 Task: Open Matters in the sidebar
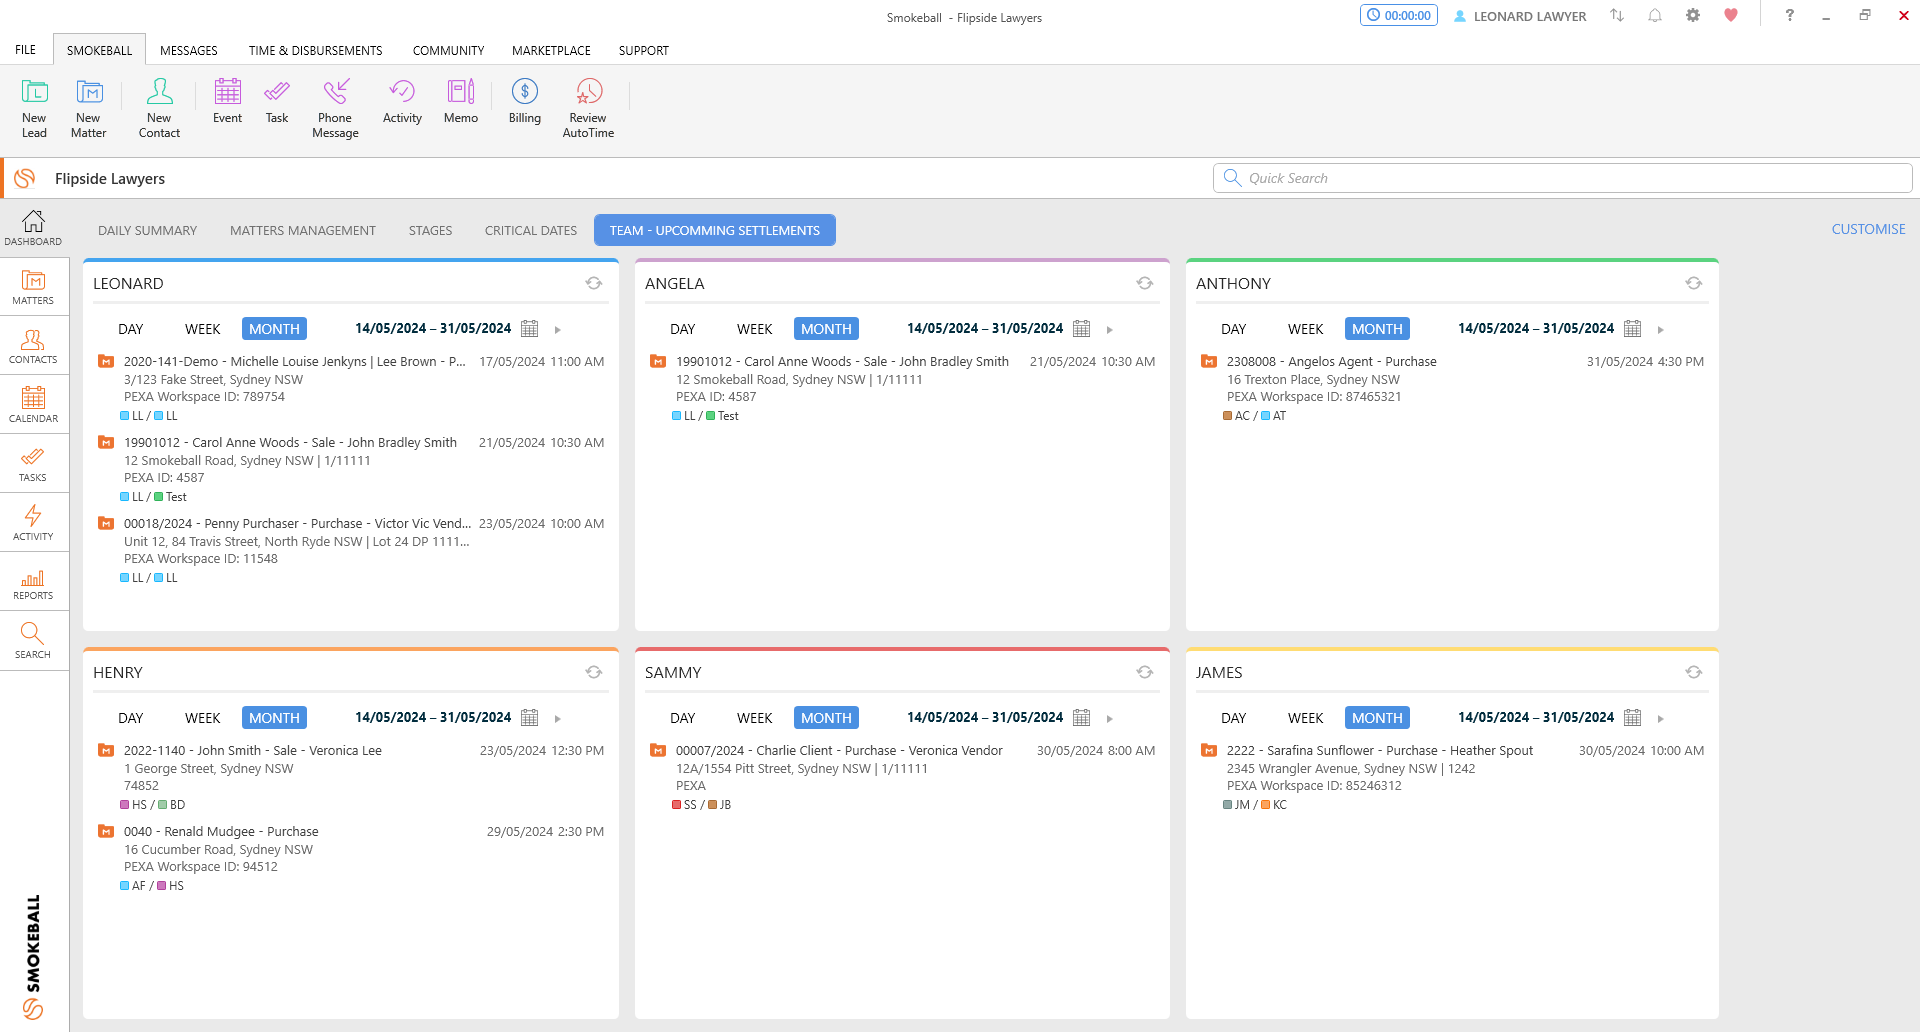[33, 287]
